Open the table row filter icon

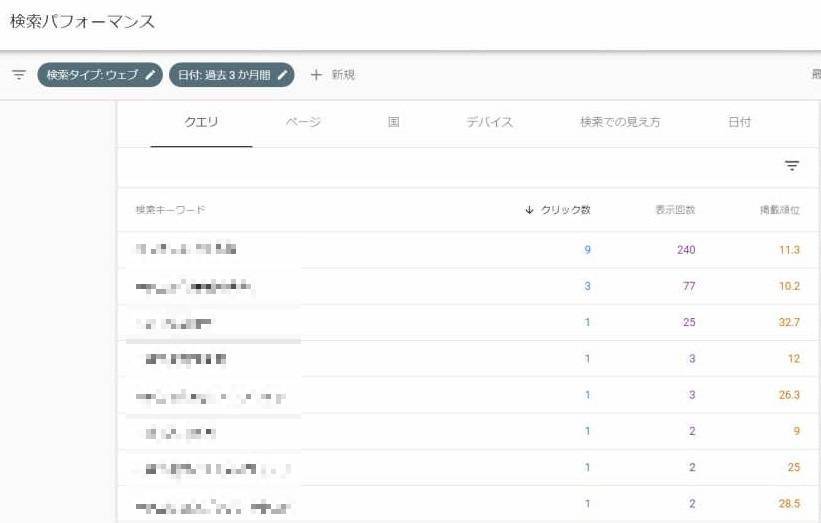792,166
